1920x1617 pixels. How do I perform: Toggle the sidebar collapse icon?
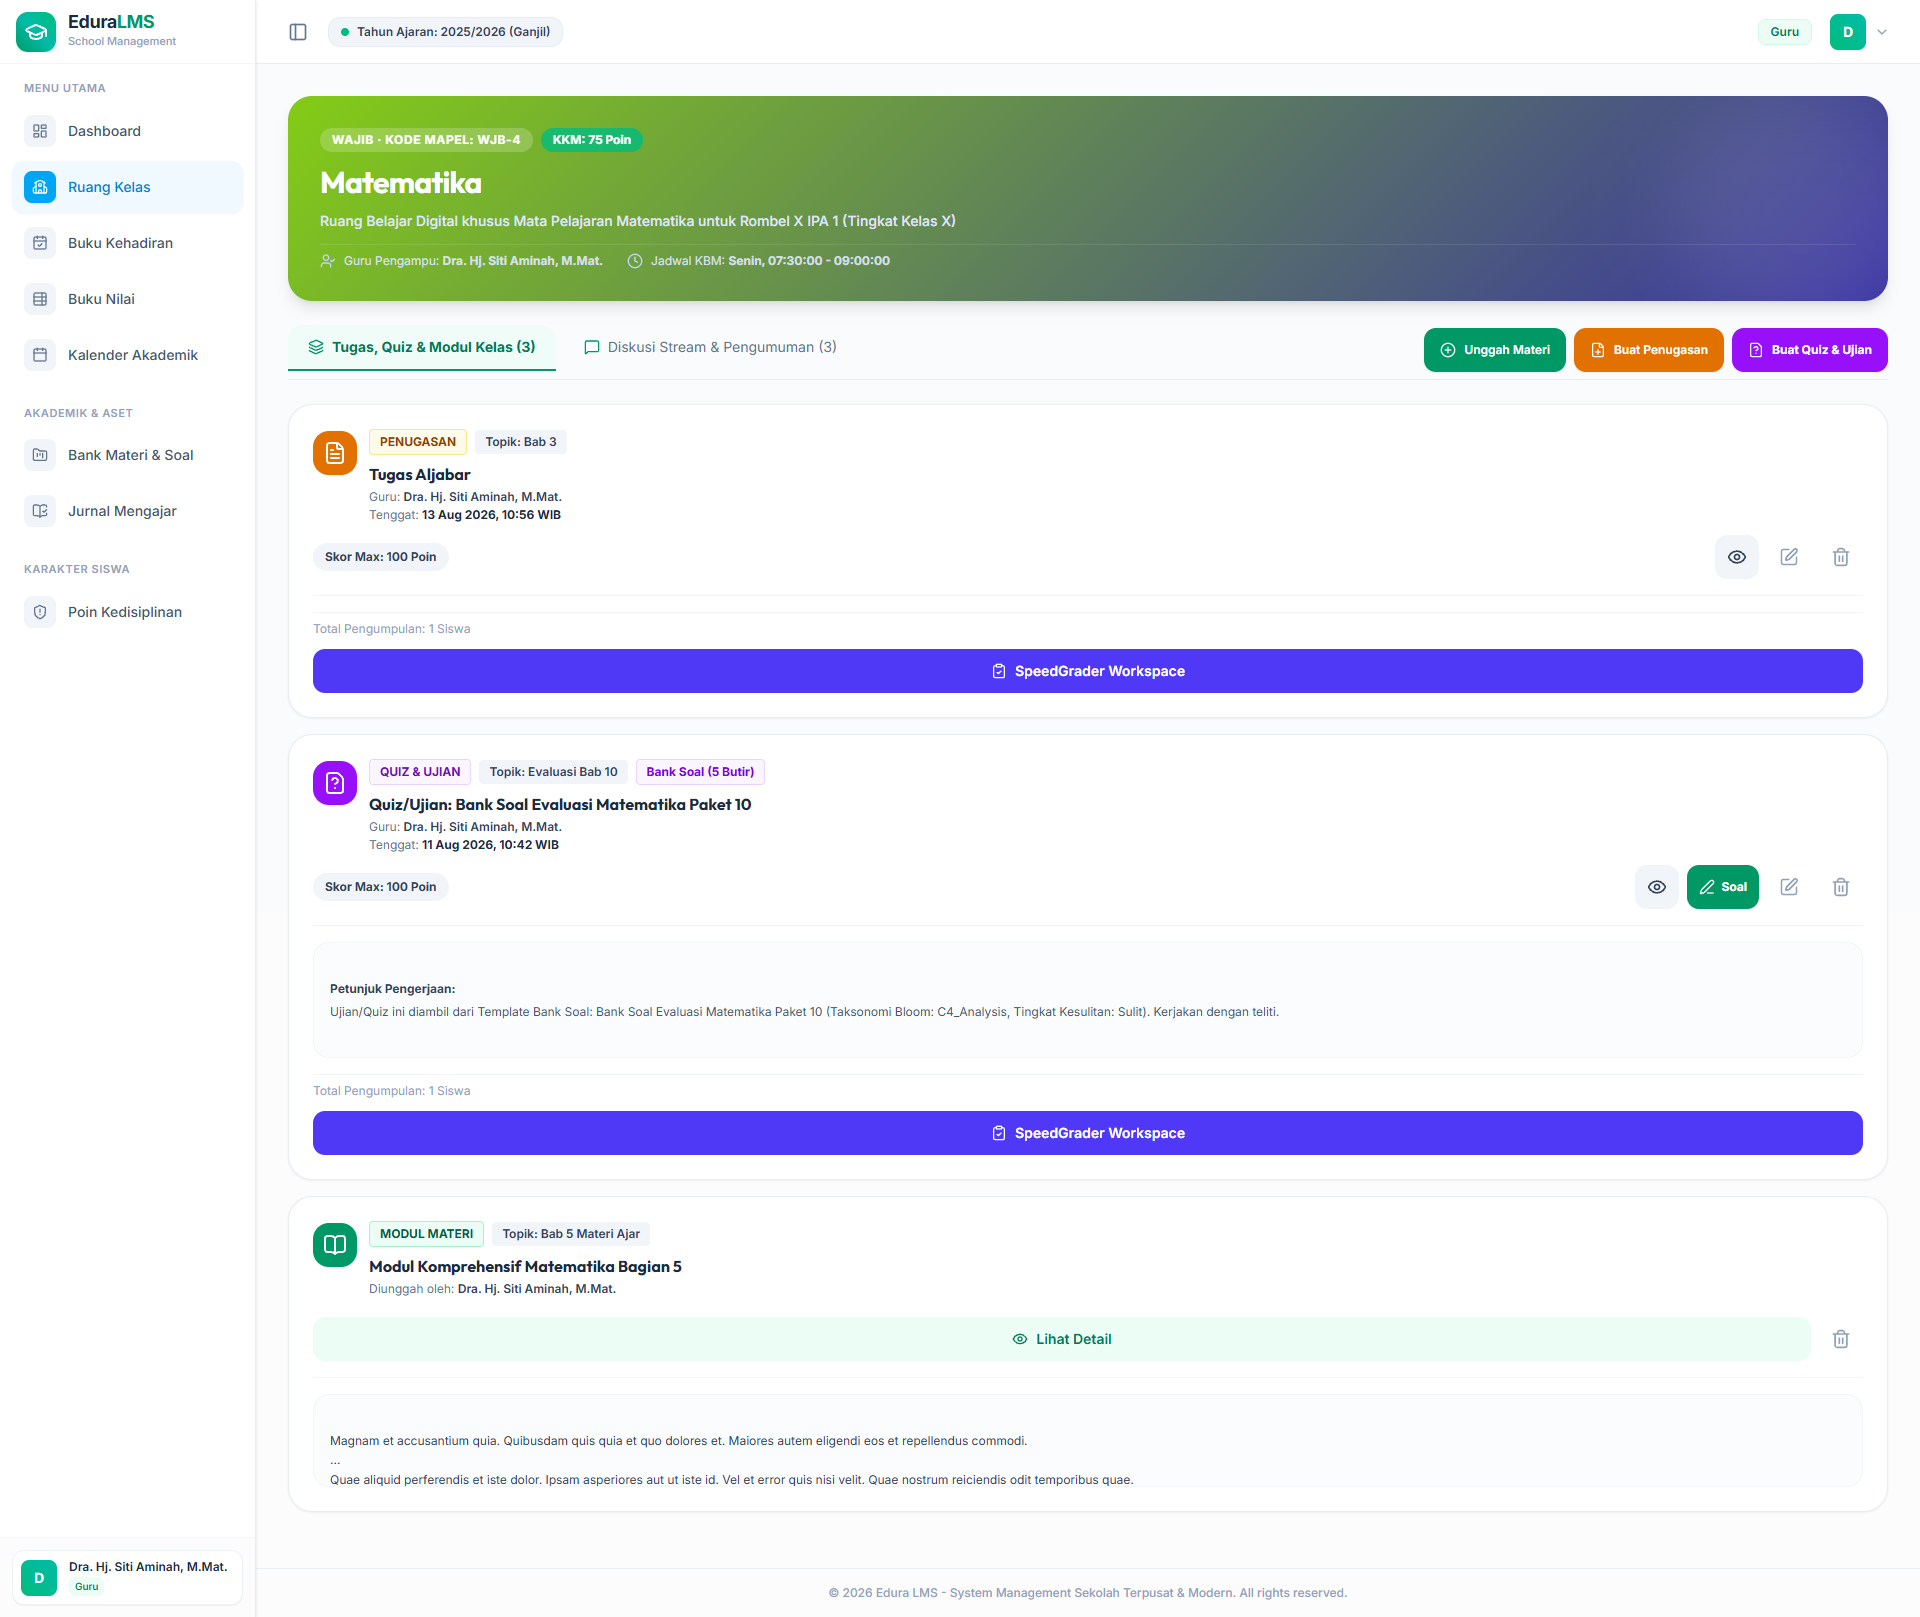tap(298, 32)
